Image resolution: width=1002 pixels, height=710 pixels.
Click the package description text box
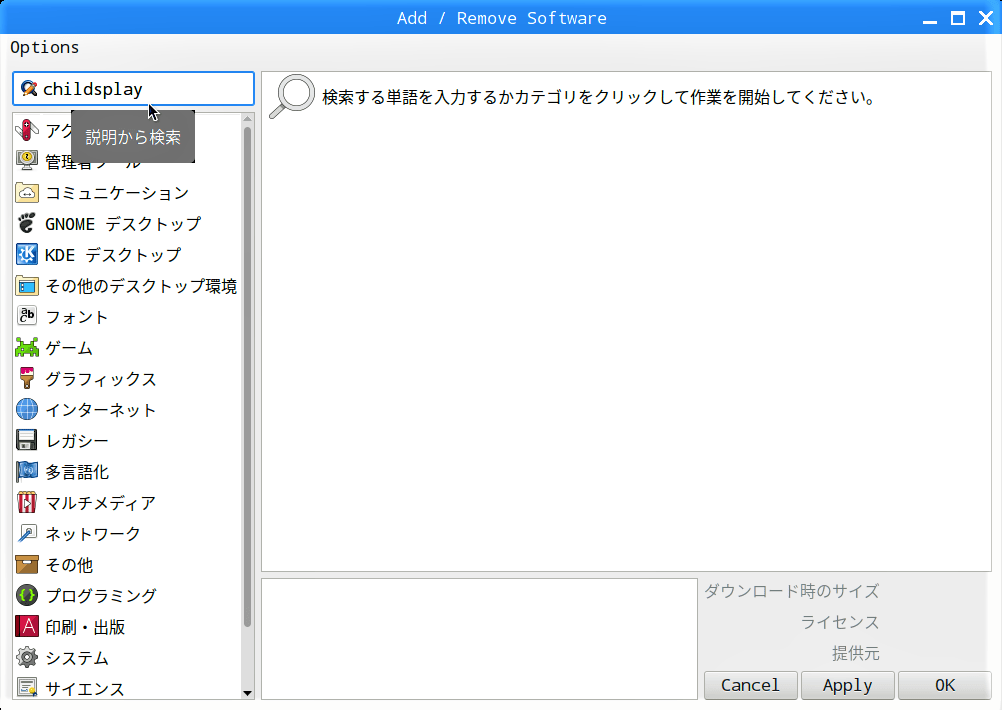(479, 638)
